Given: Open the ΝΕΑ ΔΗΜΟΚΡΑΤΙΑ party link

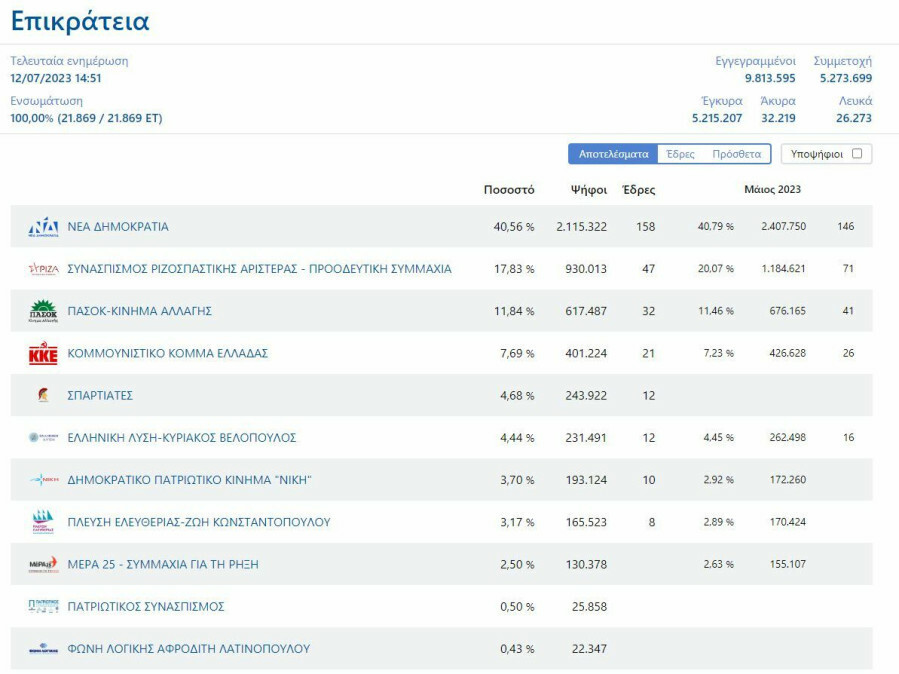Looking at the screenshot, I should 118,227.
